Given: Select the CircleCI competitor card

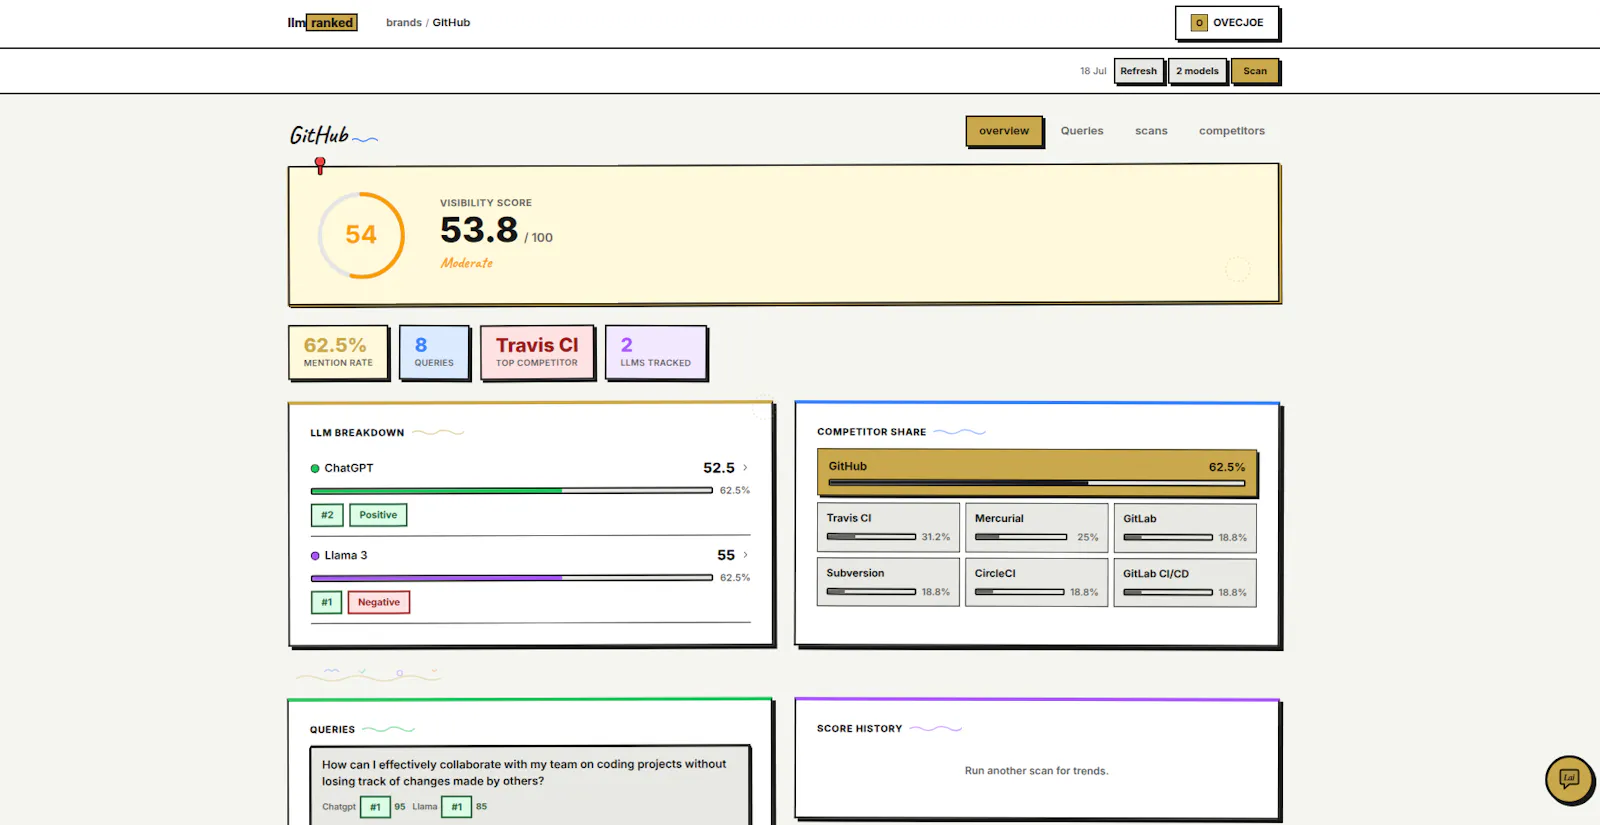Looking at the screenshot, I should [x=1036, y=582].
